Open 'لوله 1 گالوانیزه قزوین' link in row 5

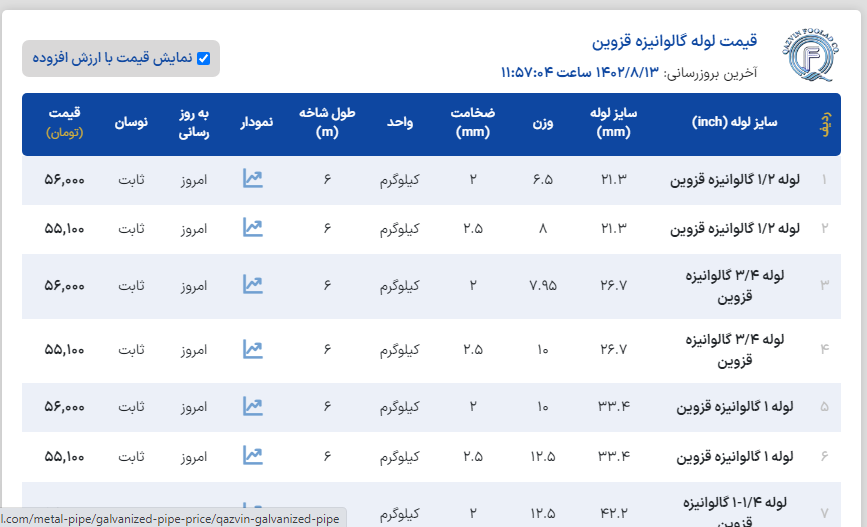tap(740, 407)
